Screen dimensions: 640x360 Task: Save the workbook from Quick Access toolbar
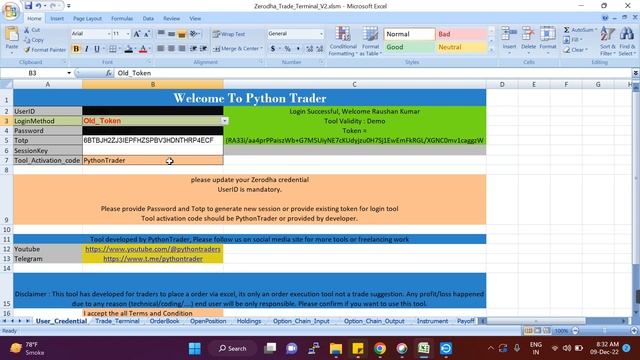click(28, 6)
